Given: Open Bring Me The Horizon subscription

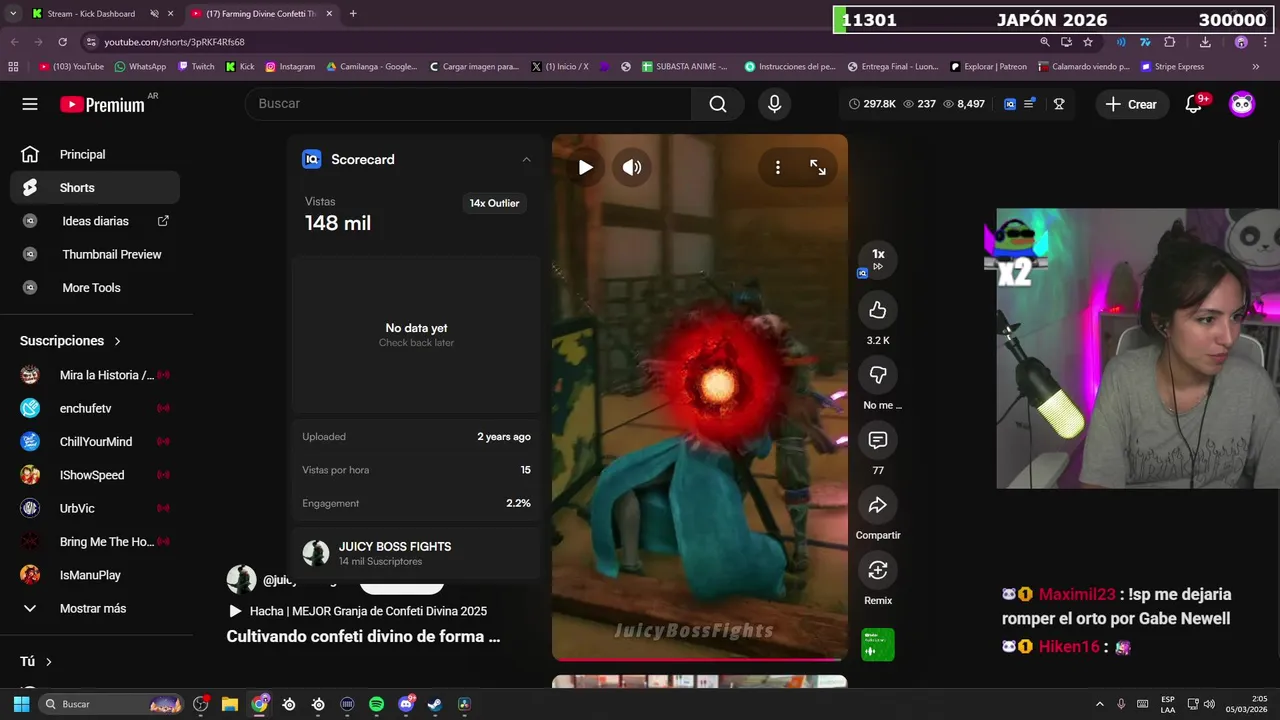Looking at the screenshot, I should [x=95, y=541].
